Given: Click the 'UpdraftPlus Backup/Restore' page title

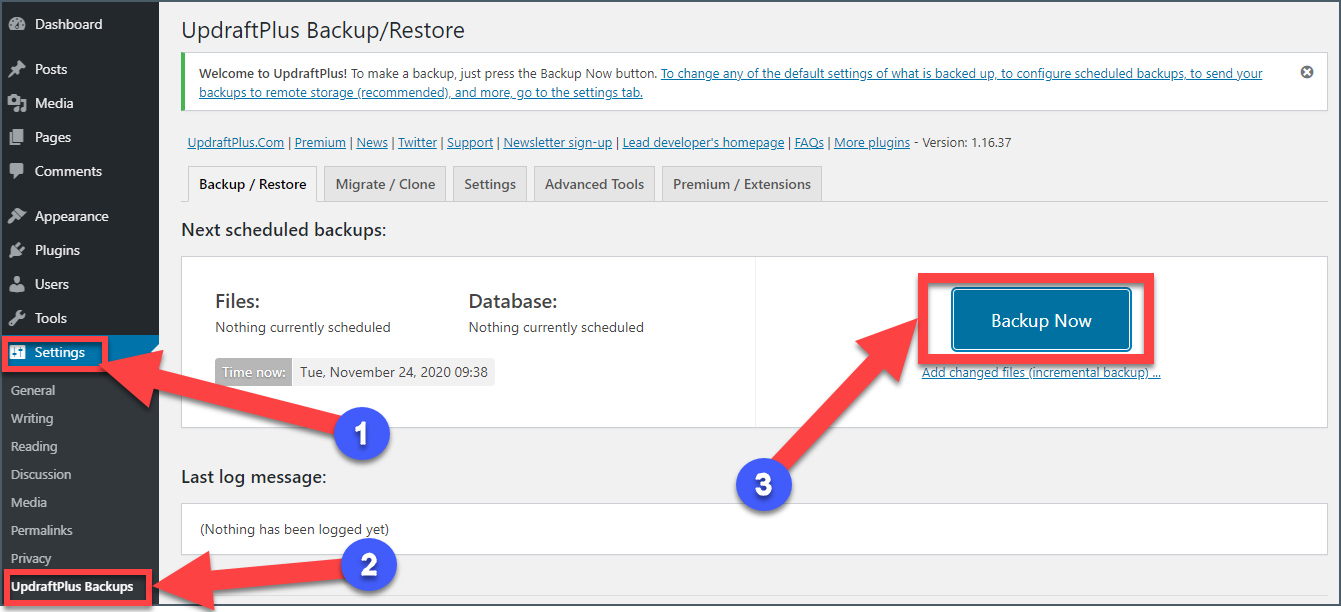Looking at the screenshot, I should click(x=323, y=31).
